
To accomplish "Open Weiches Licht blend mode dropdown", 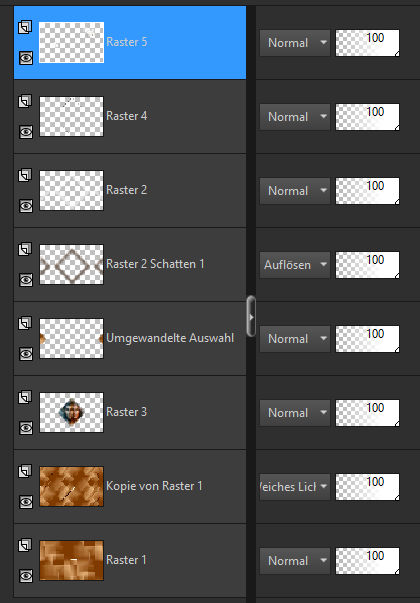I will (295, 486).
